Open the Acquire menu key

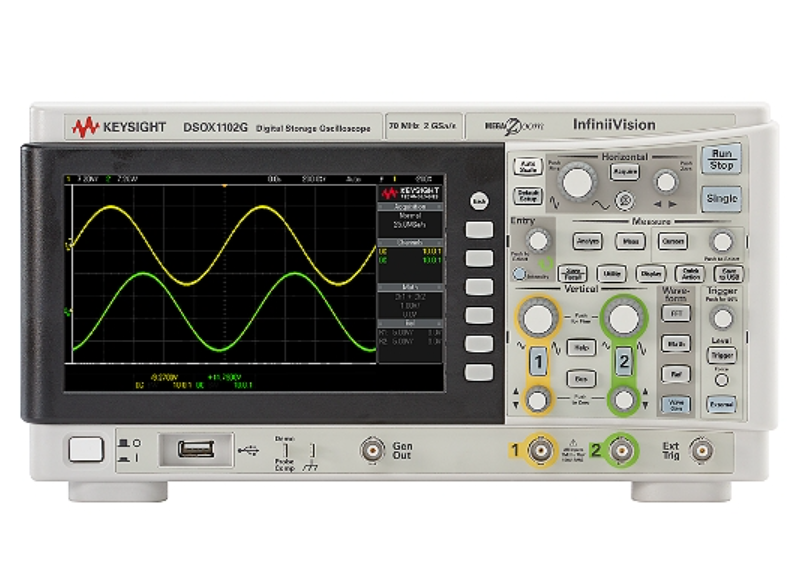(x=625, y=172)
